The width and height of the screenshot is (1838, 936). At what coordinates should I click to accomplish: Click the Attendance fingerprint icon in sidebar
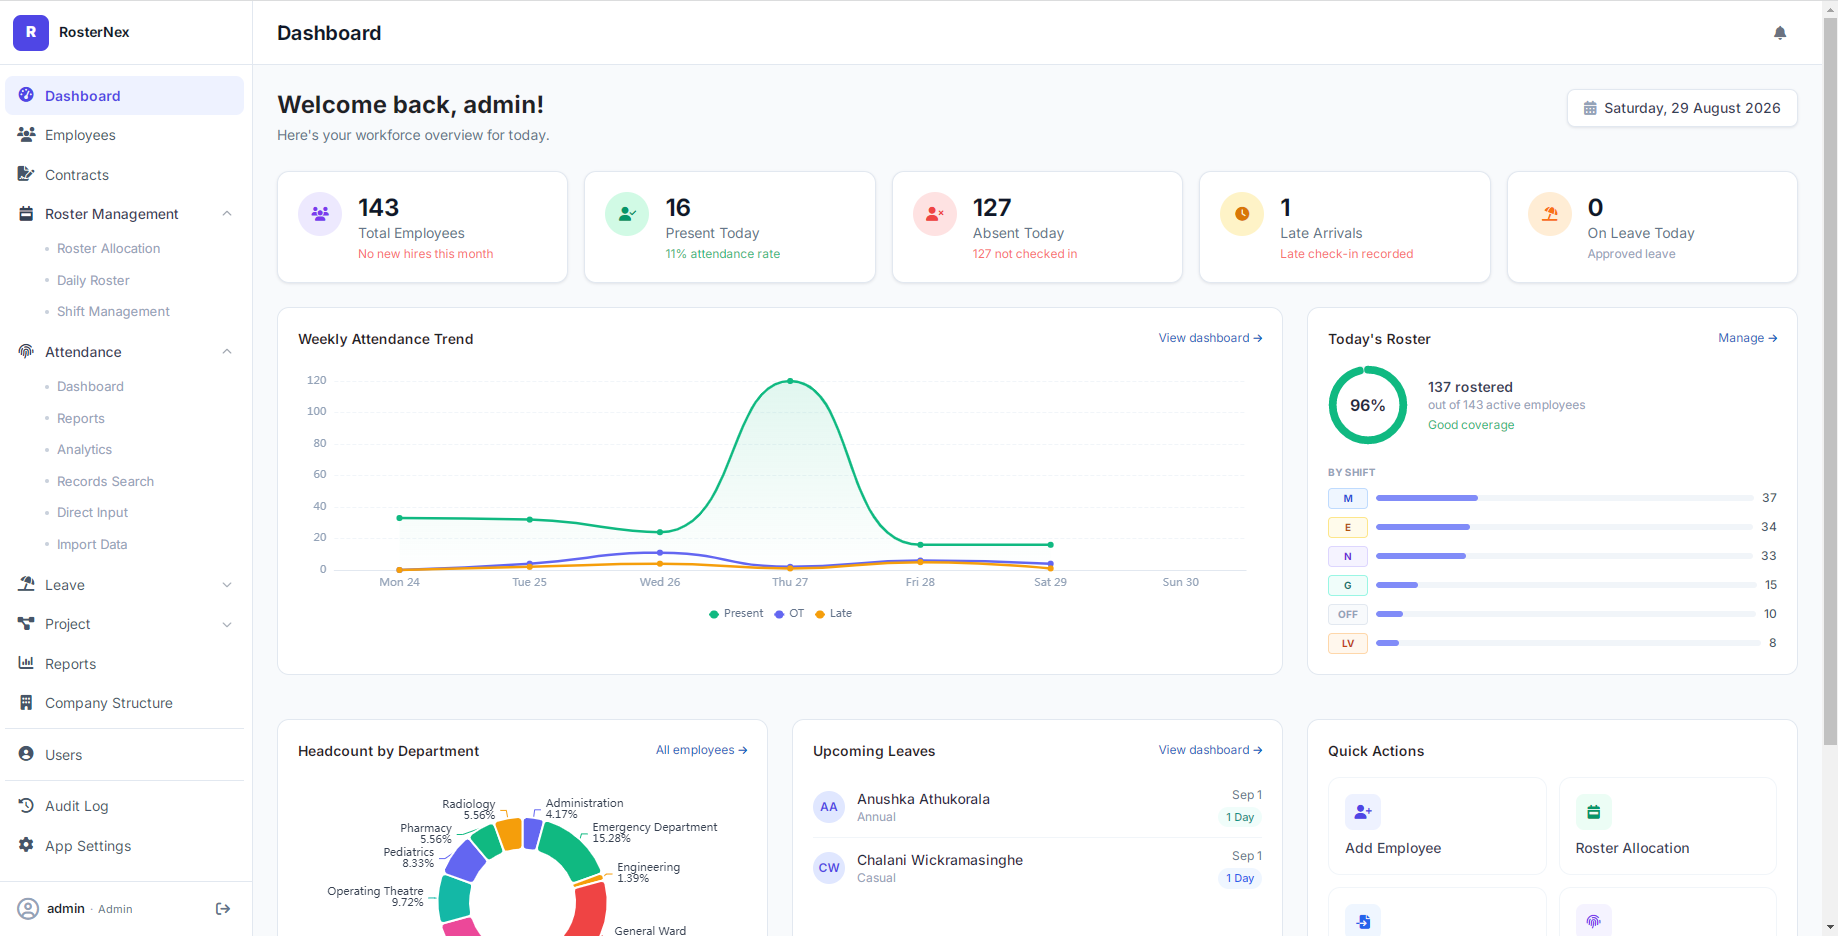tap(26, 351)
